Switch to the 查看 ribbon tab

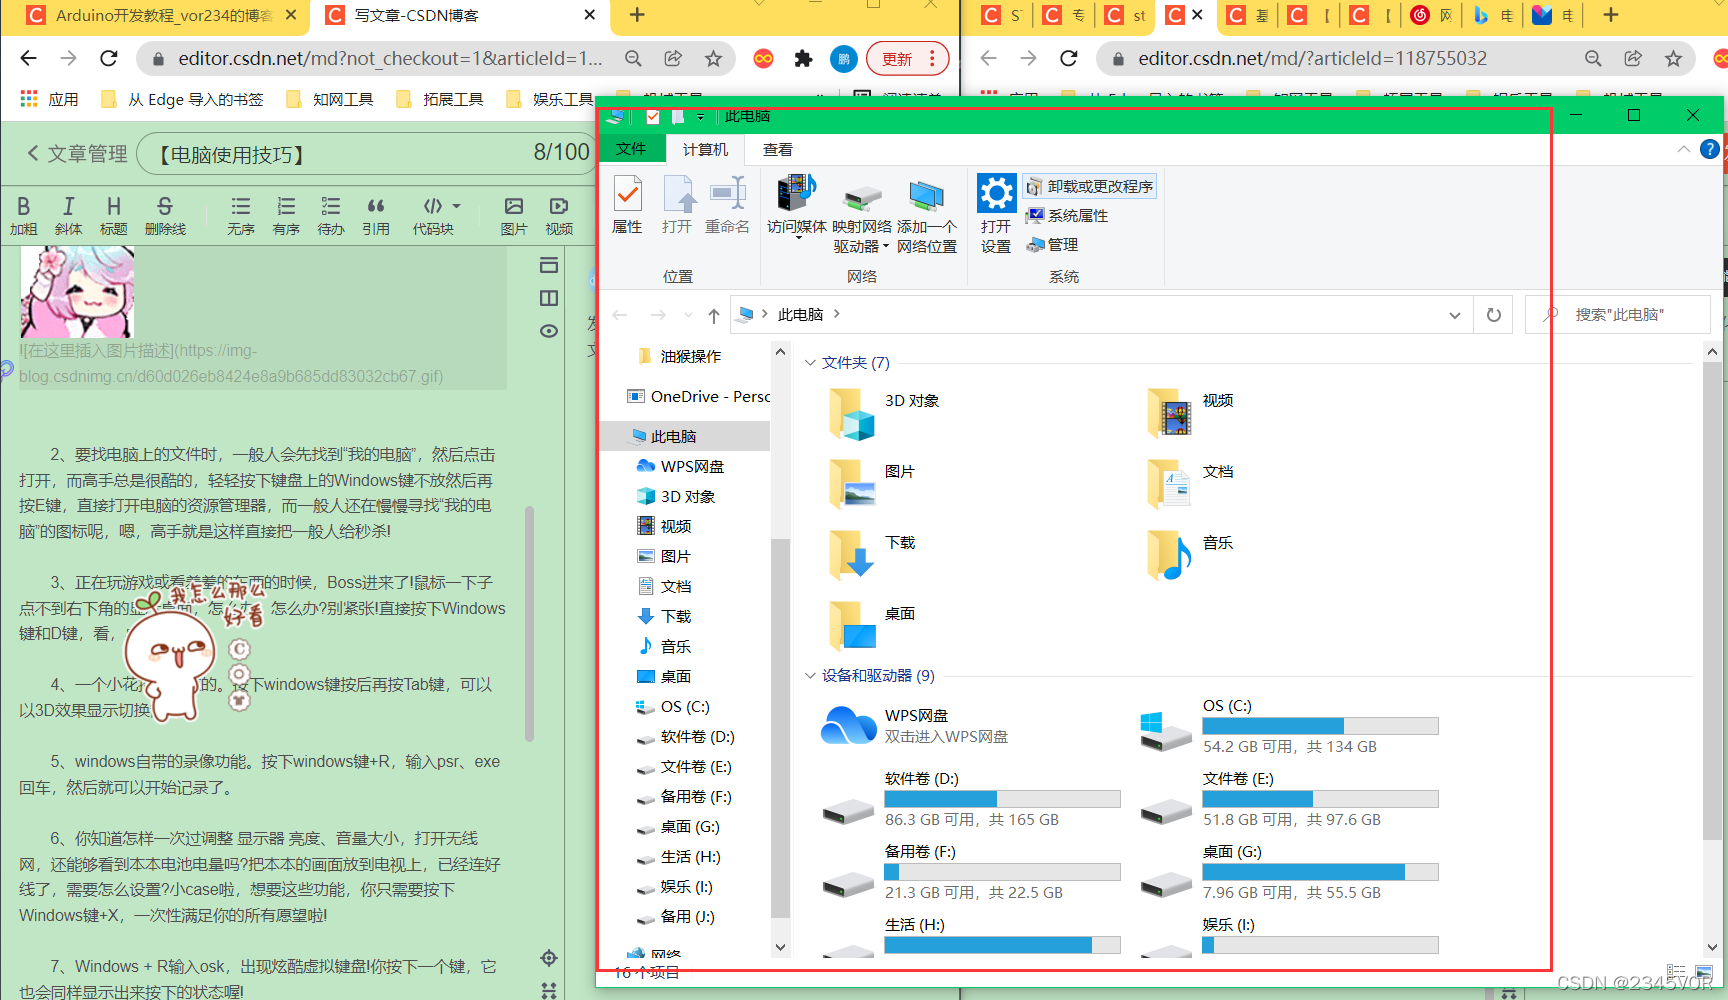pos(777,148)
